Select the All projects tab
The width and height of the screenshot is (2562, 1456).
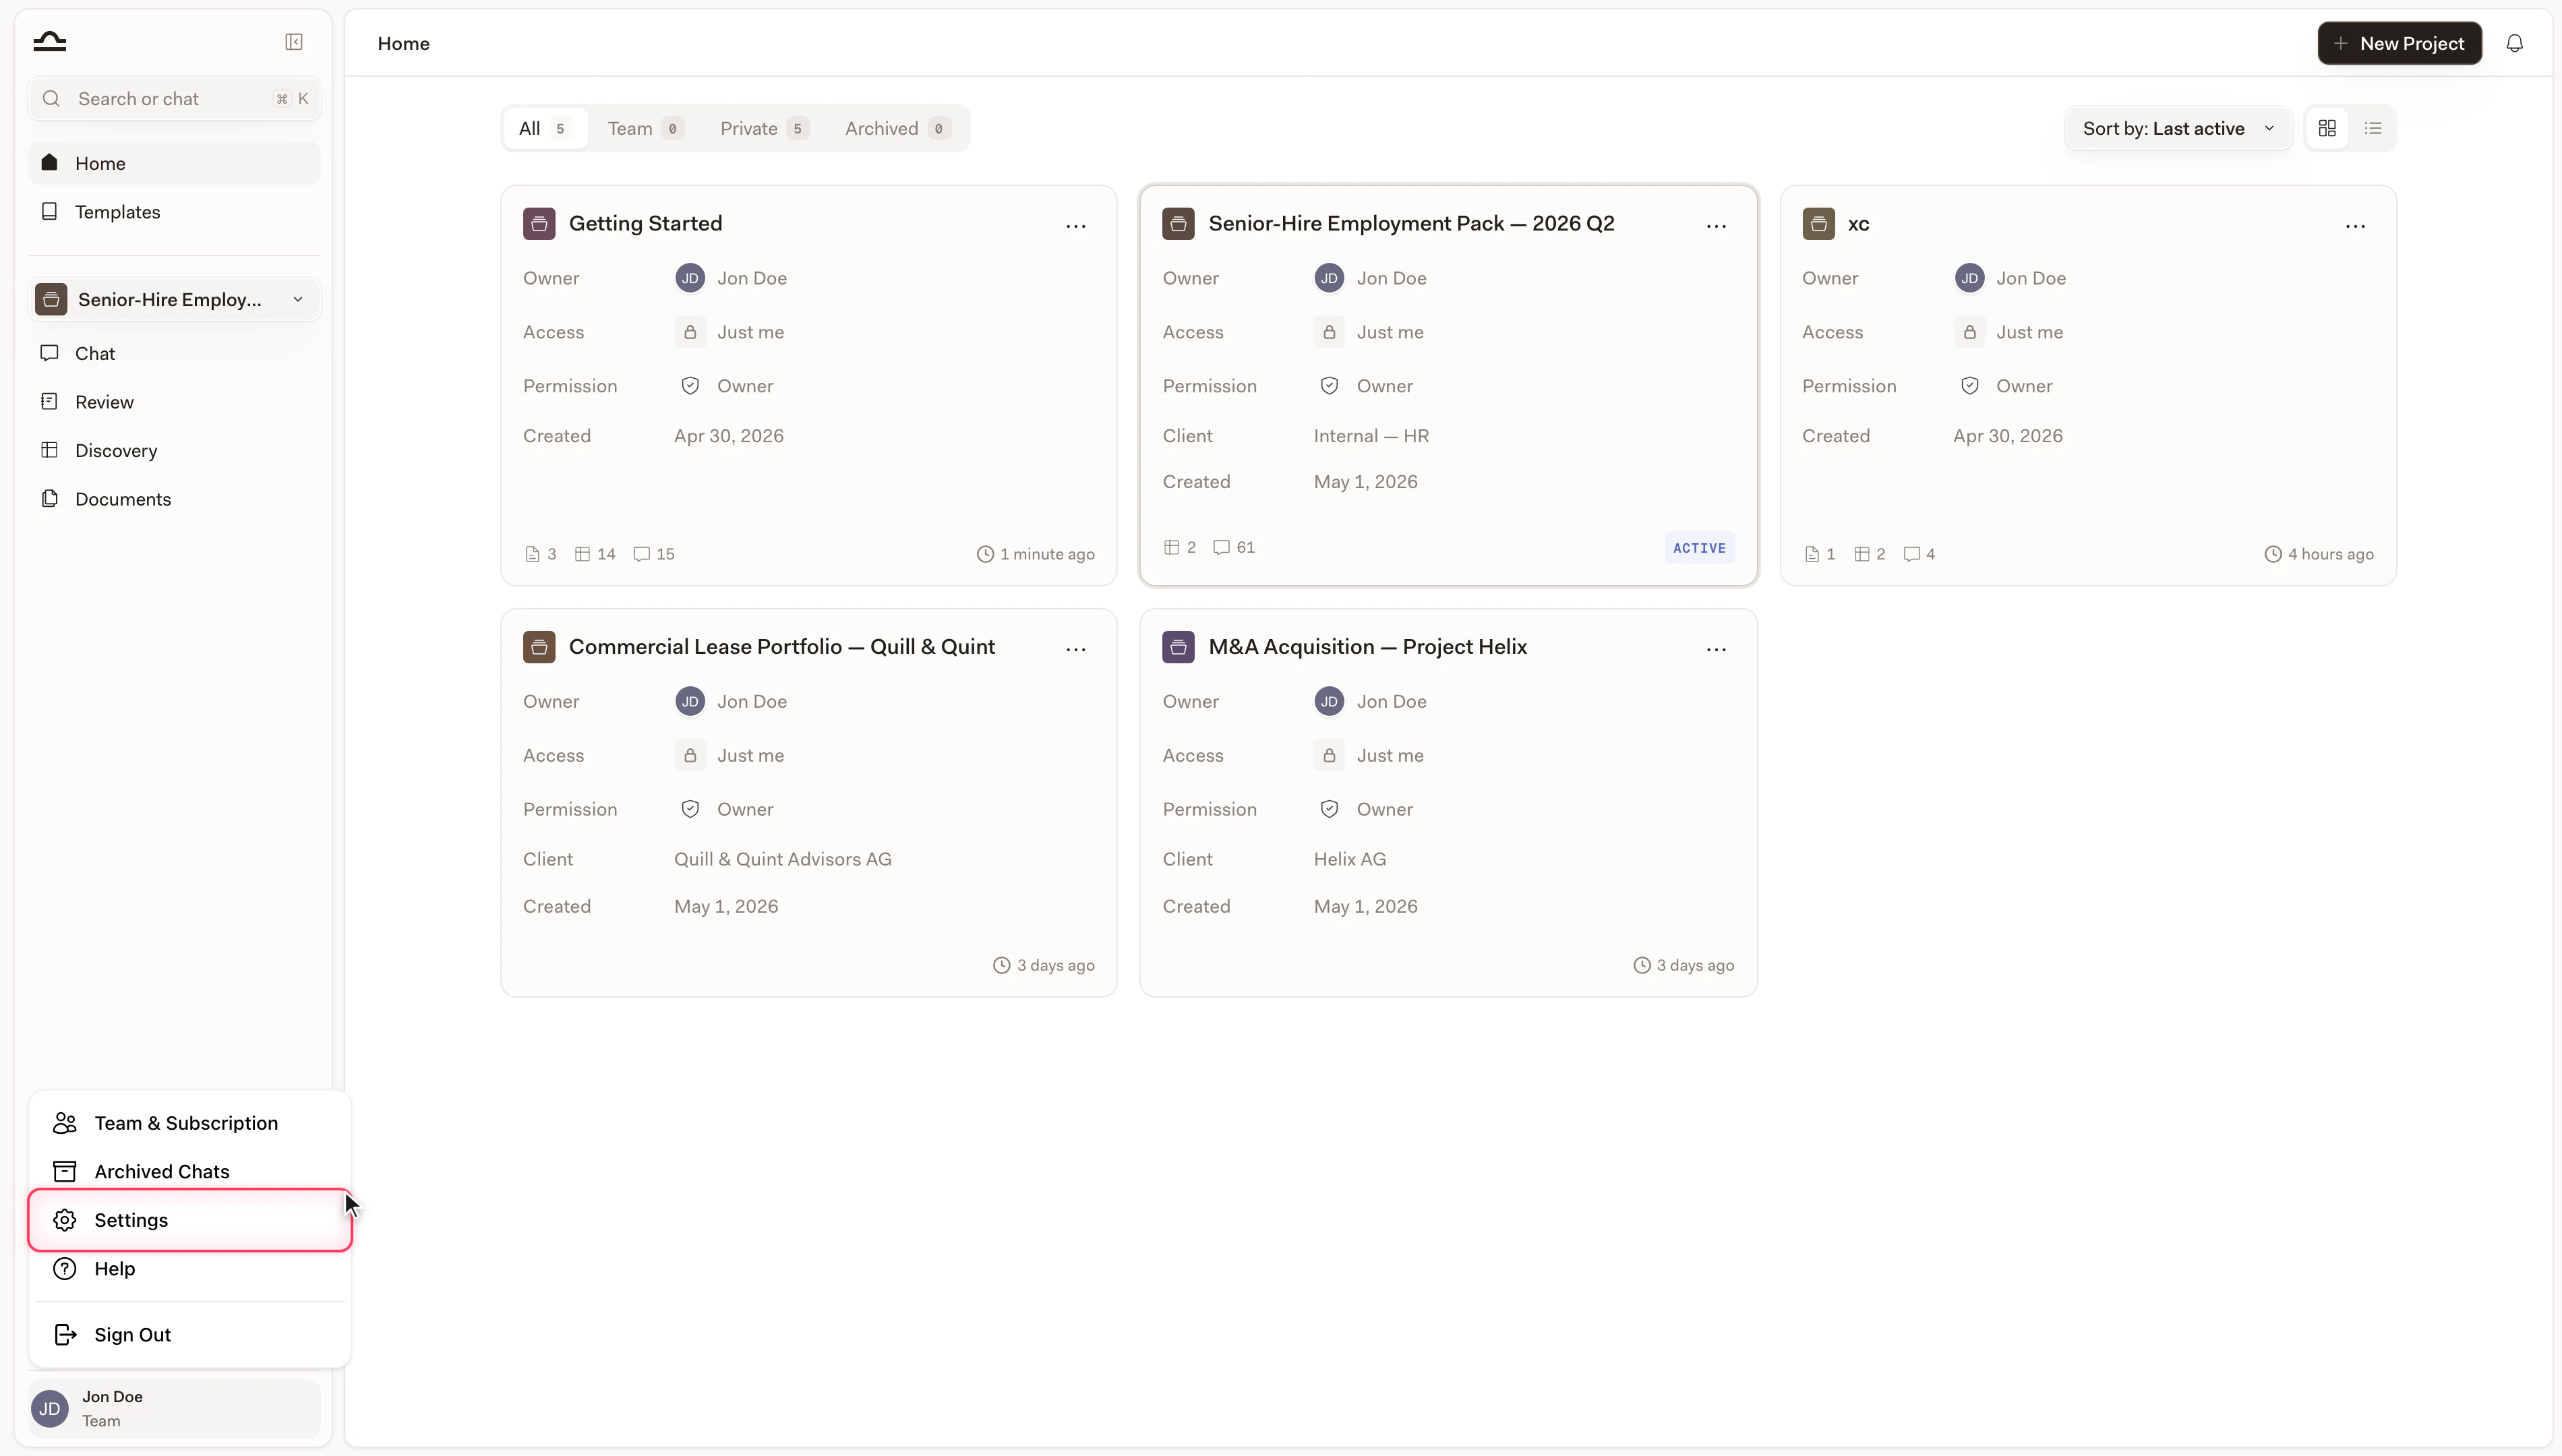point(545,128)
